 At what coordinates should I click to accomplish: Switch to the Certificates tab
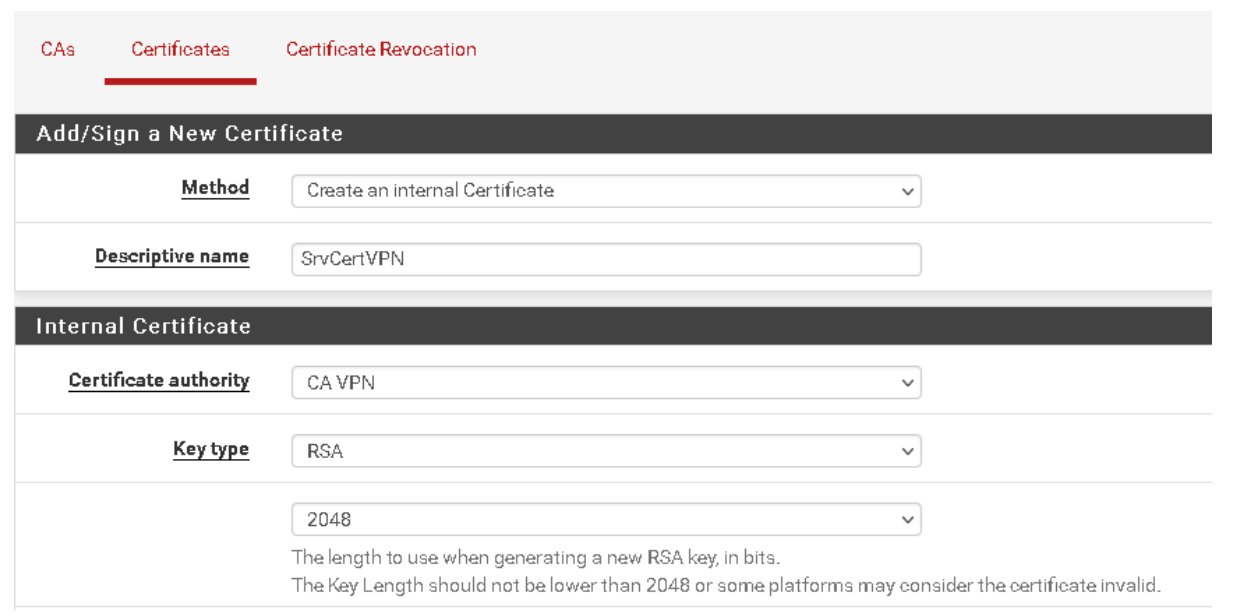180,49
